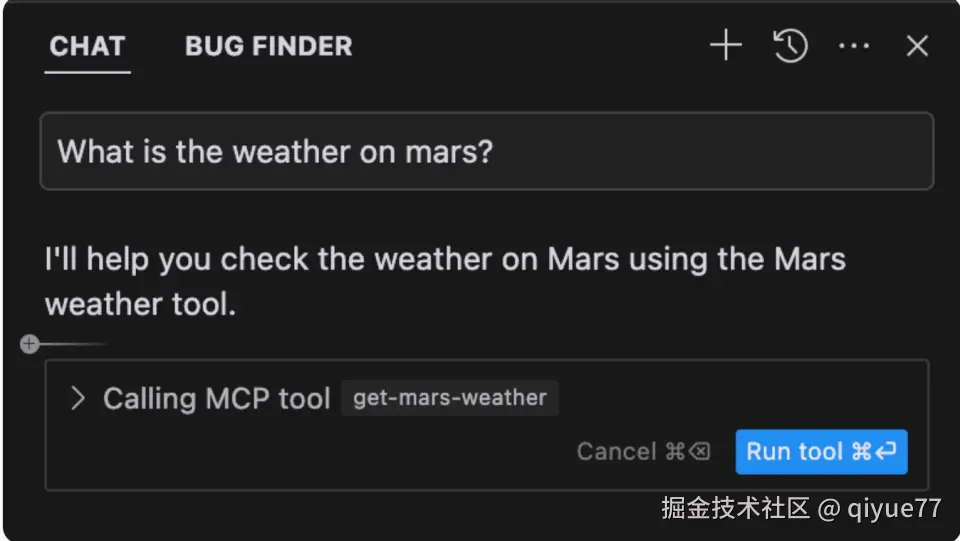This screenshot has height=541, width=960.
Task: Click command symbol next to Cancel
Action: pos(676,452)
